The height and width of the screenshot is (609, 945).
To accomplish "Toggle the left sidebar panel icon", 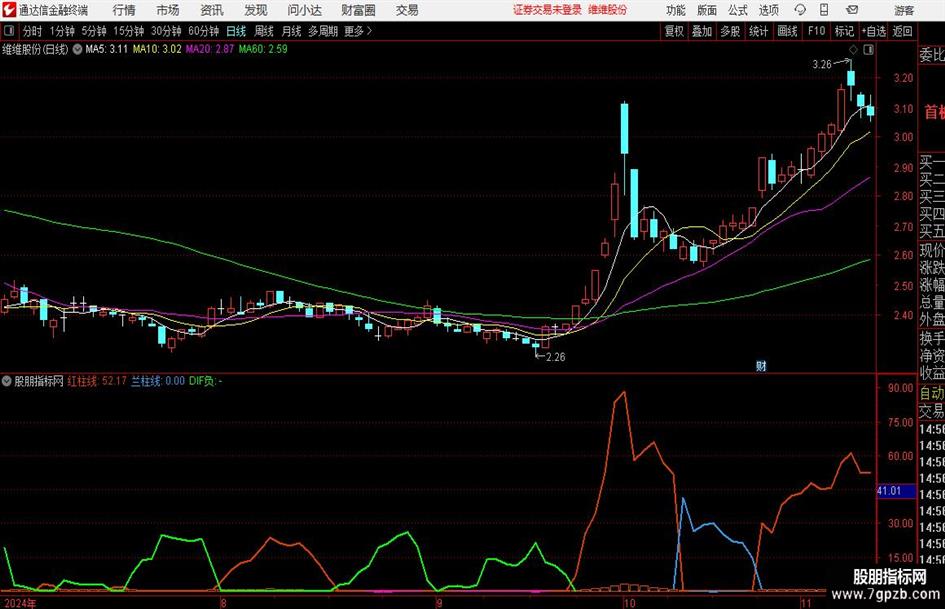I will click(8, 31).
